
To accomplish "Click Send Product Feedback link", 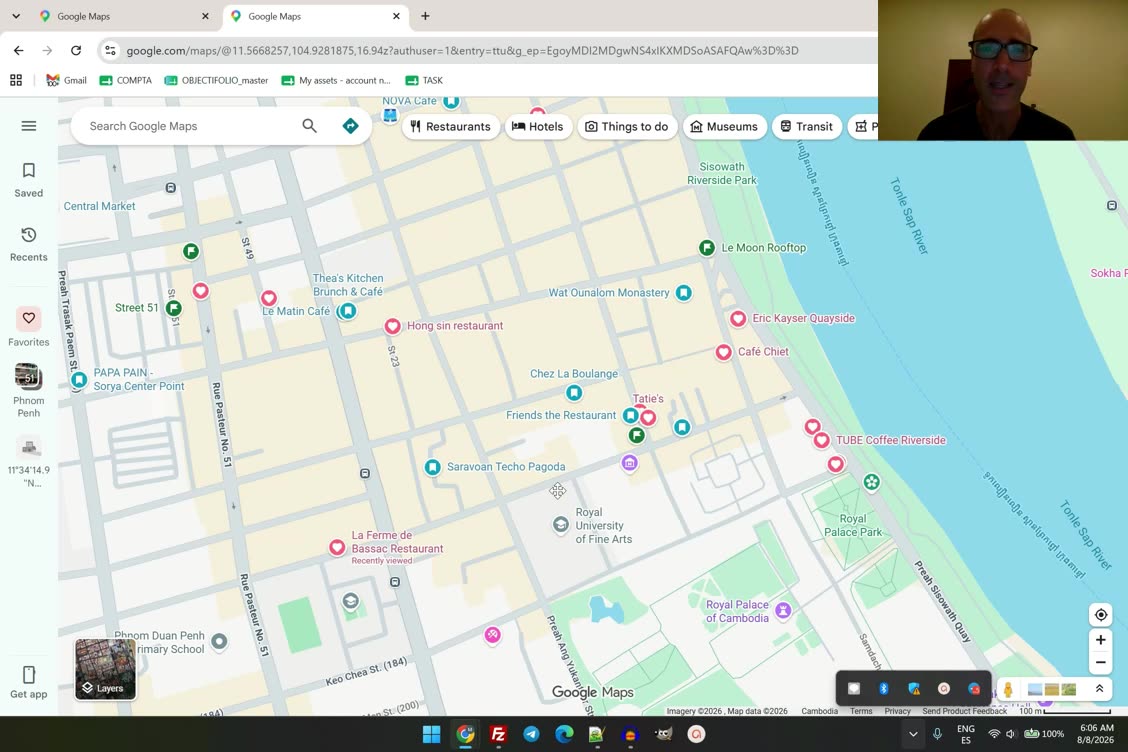I will [964, 711].
